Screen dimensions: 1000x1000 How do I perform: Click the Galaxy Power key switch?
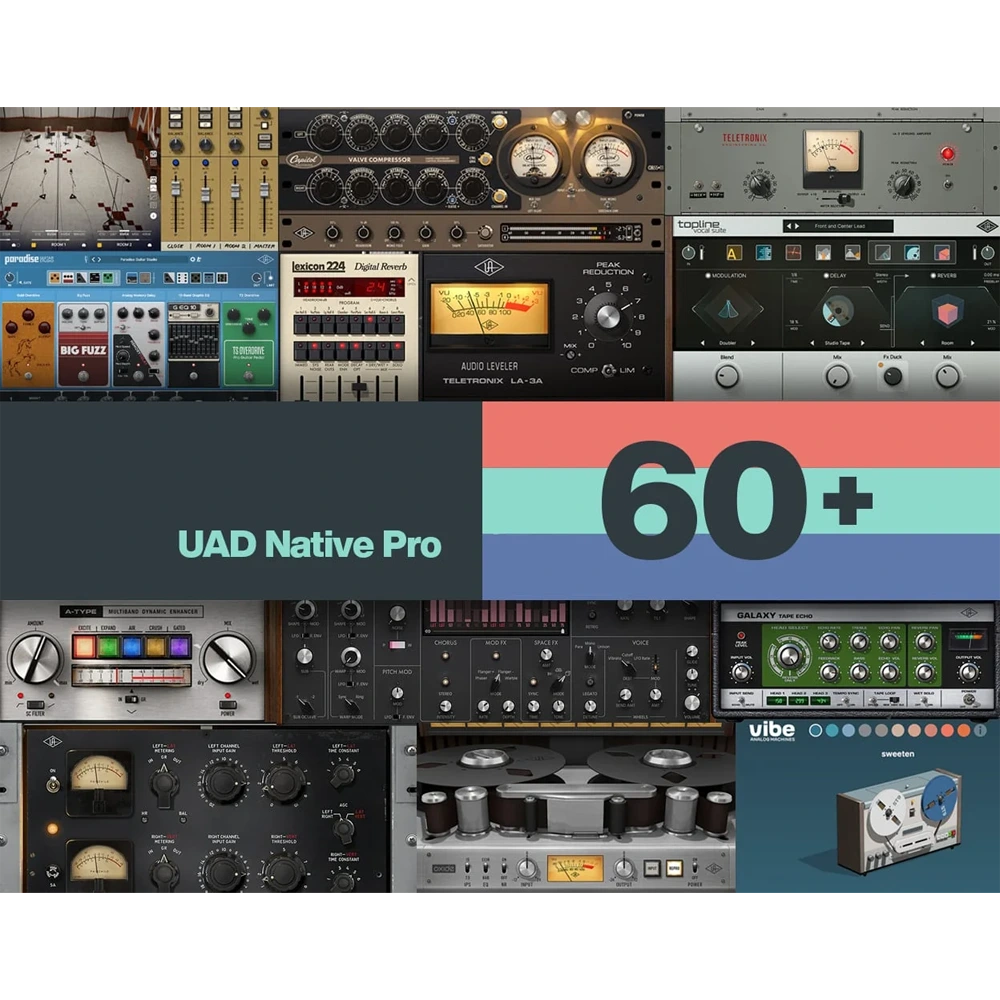pyautogui.click(x=969, y=700)
